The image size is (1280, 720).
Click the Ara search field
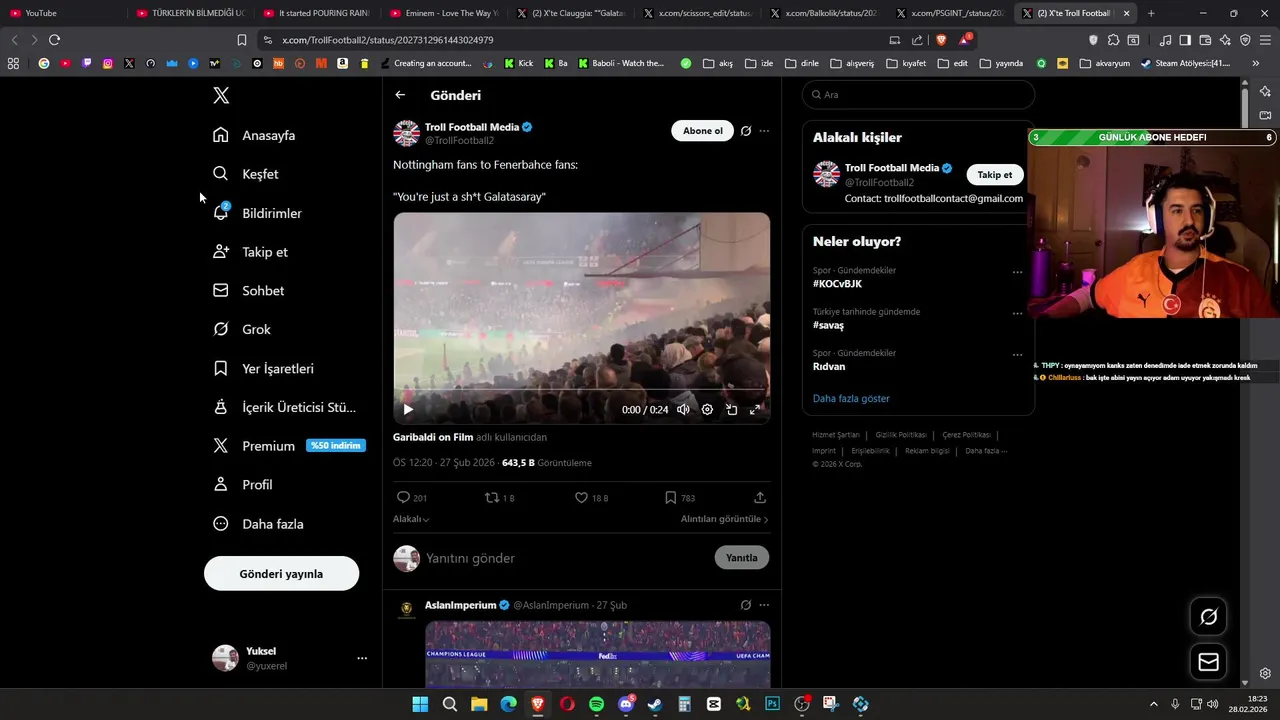pyautogui.click(x=918, y=95)
